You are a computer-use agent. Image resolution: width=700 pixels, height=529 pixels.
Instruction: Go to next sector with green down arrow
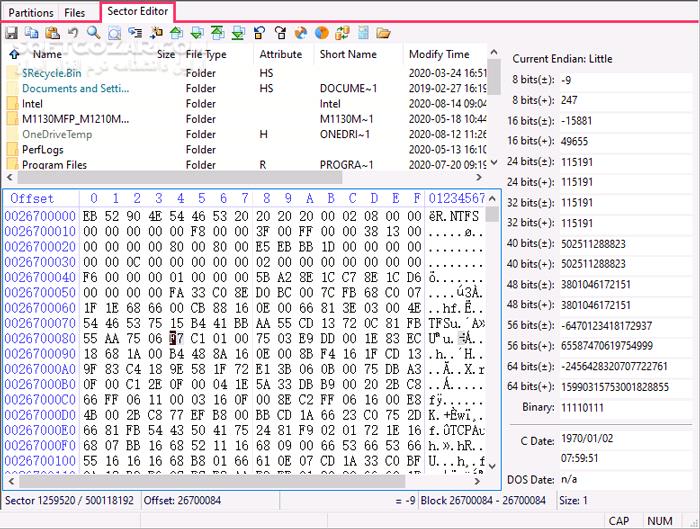197,33
